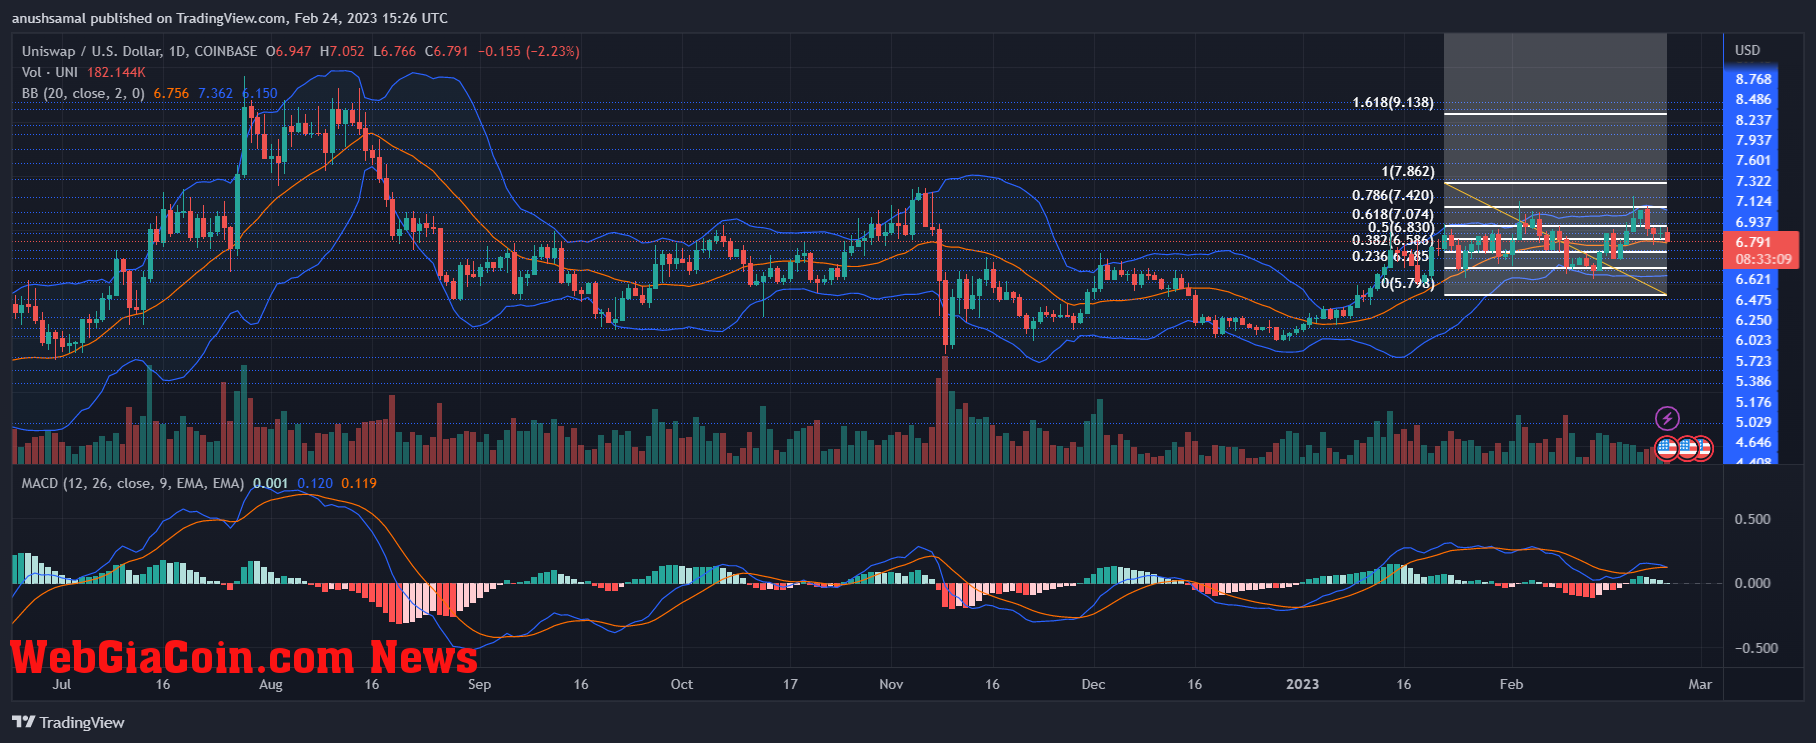Click the 17 date label on time axis
The width and height of the screenshot is (1816, 743).
coord(790,684)
